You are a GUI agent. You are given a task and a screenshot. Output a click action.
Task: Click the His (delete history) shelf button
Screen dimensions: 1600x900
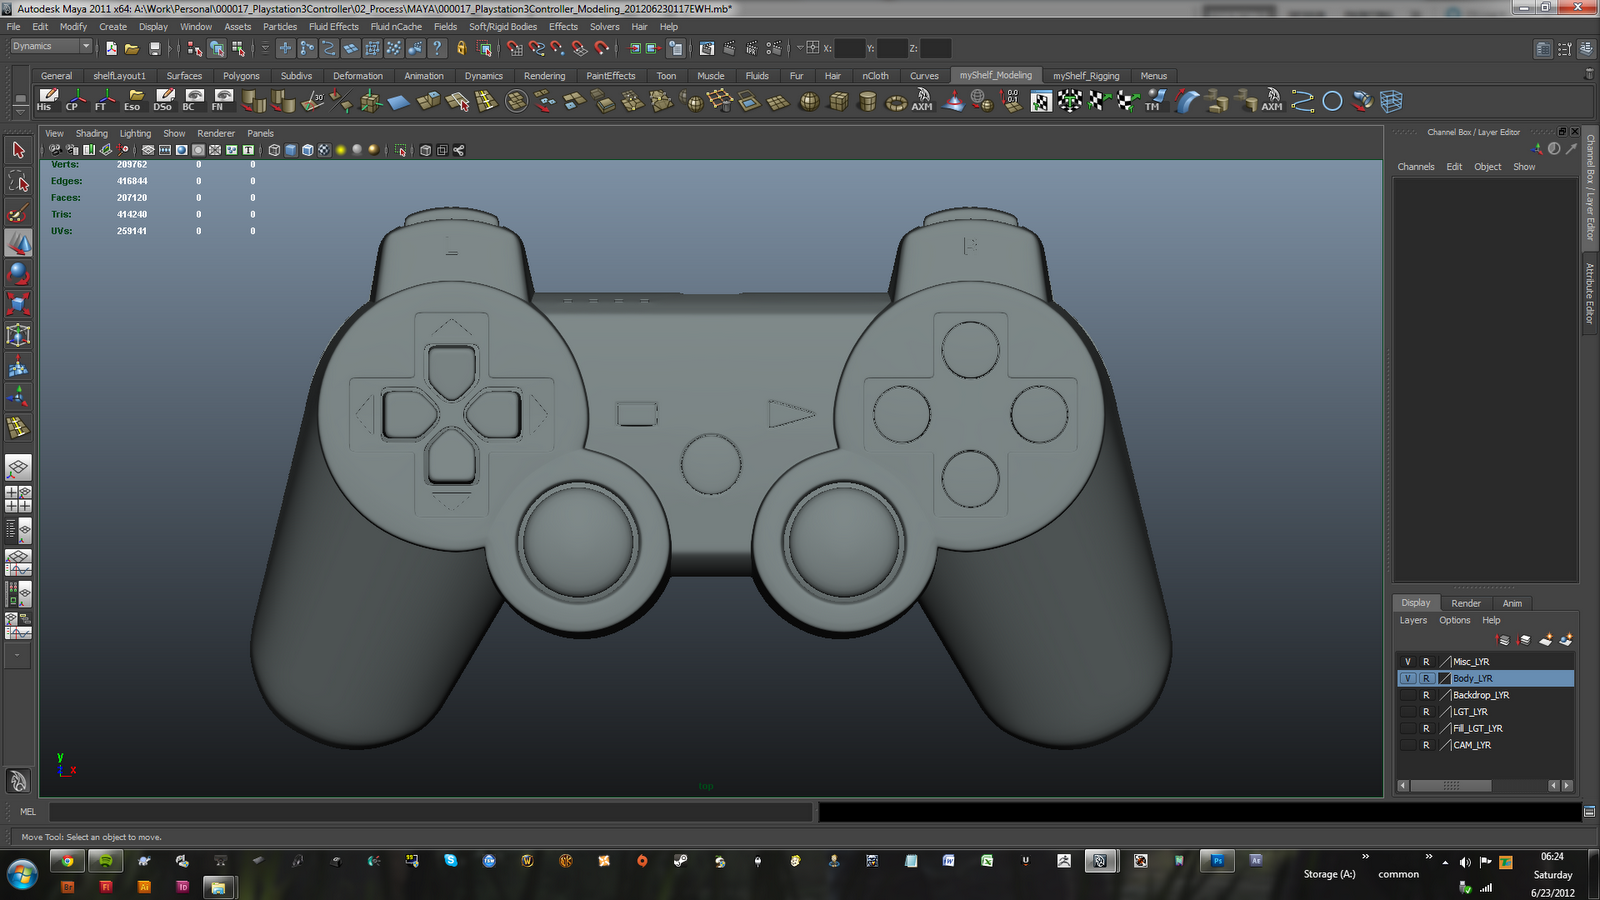[x=46, y=100]
